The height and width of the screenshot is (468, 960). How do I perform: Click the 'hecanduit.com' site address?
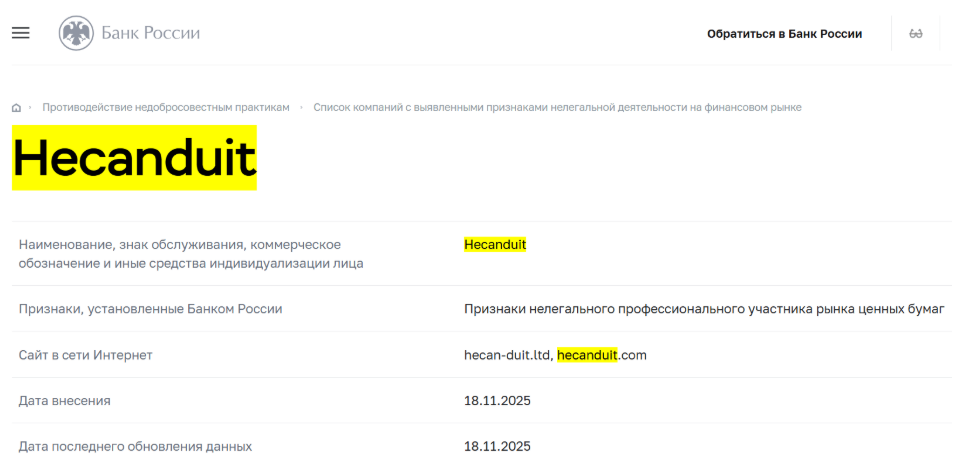pyautogui.click(x=602, y=355)
